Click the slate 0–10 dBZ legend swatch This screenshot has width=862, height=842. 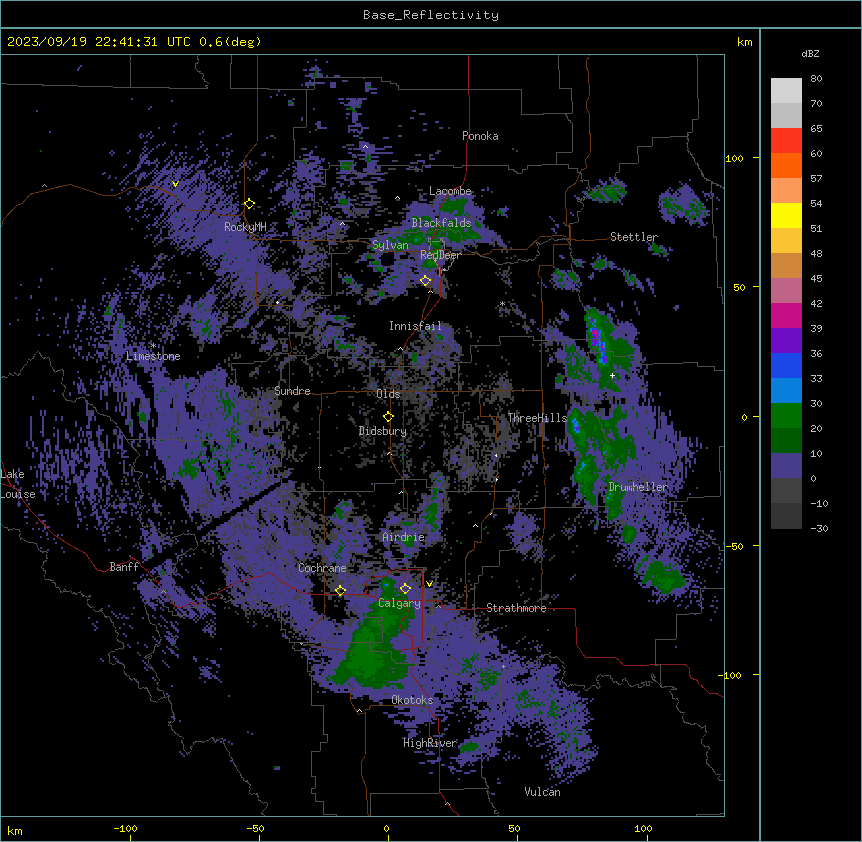click(786, 466)
